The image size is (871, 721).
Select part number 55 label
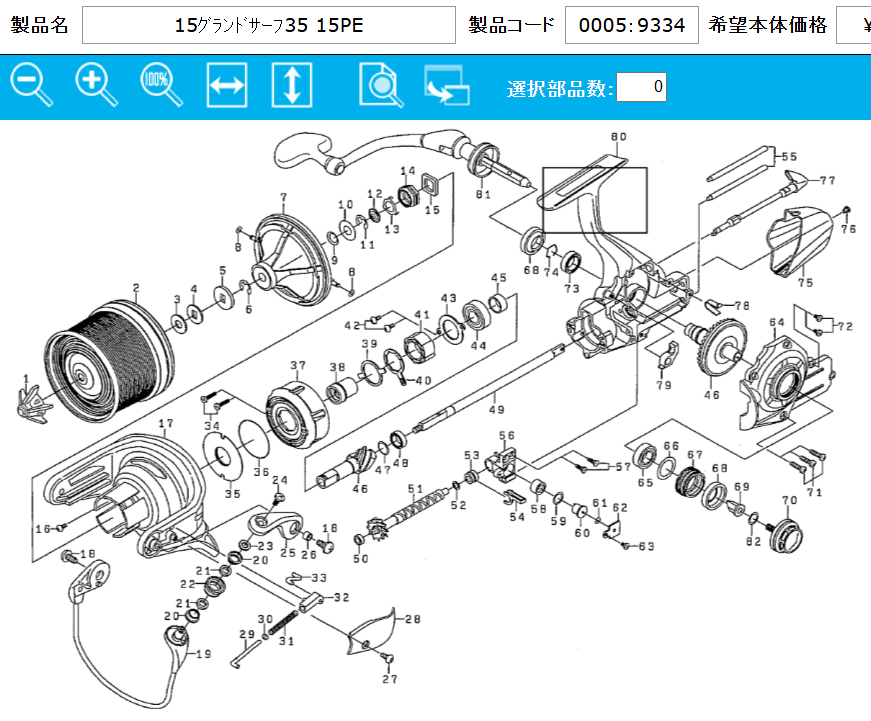[x=789, y=157]
